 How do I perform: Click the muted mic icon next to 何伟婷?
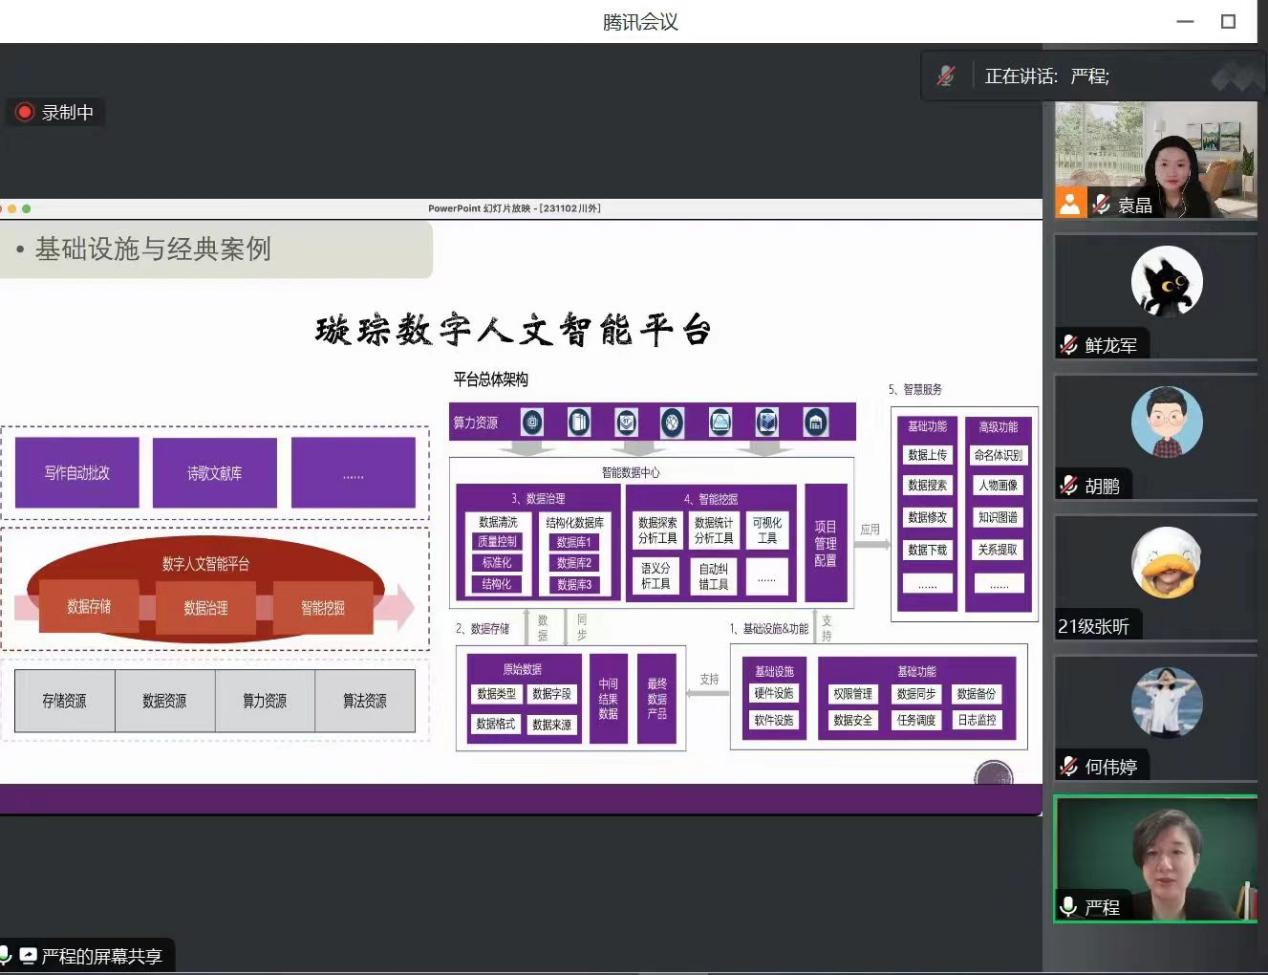[1069, 767]
